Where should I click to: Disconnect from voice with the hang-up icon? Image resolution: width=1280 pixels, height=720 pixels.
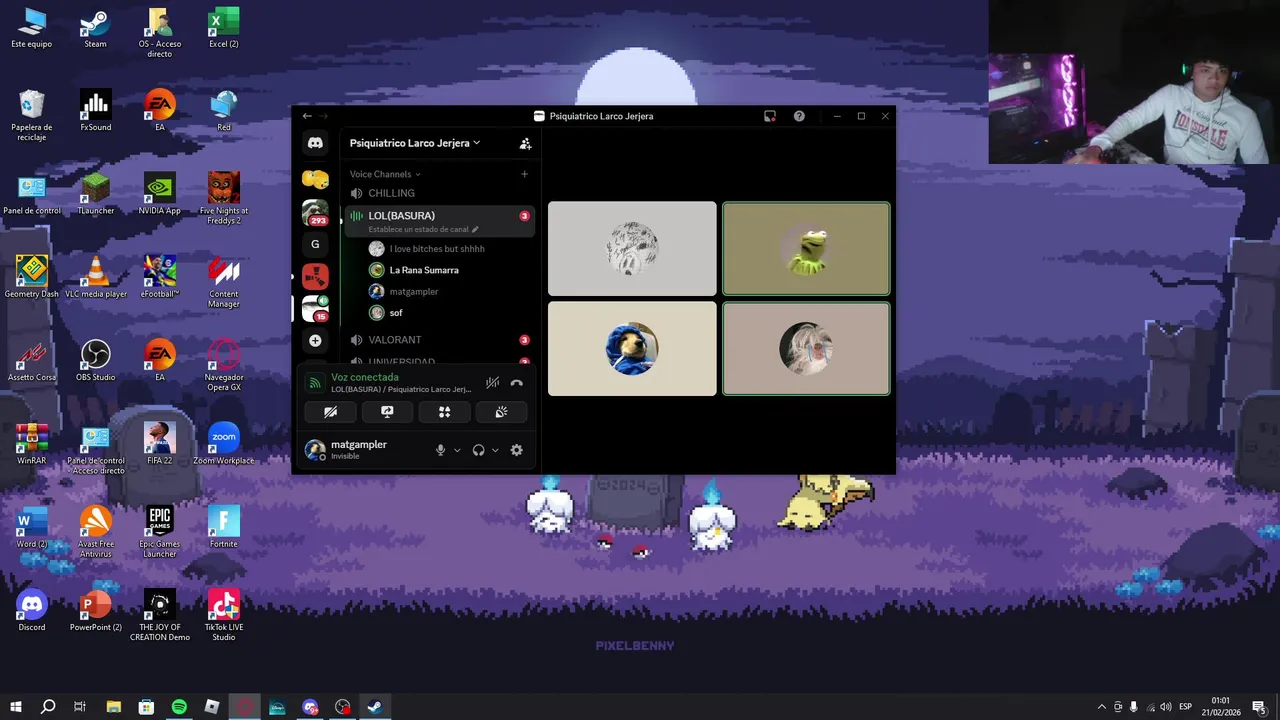(x=516, y=382)
